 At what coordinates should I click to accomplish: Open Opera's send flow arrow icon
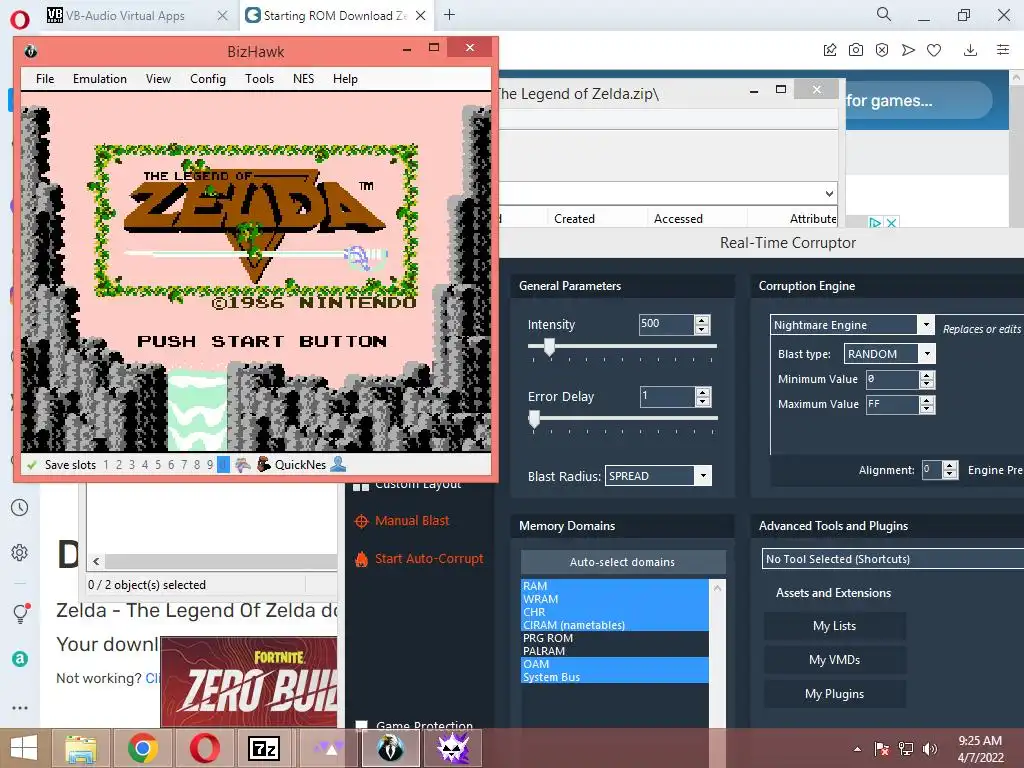908,50
